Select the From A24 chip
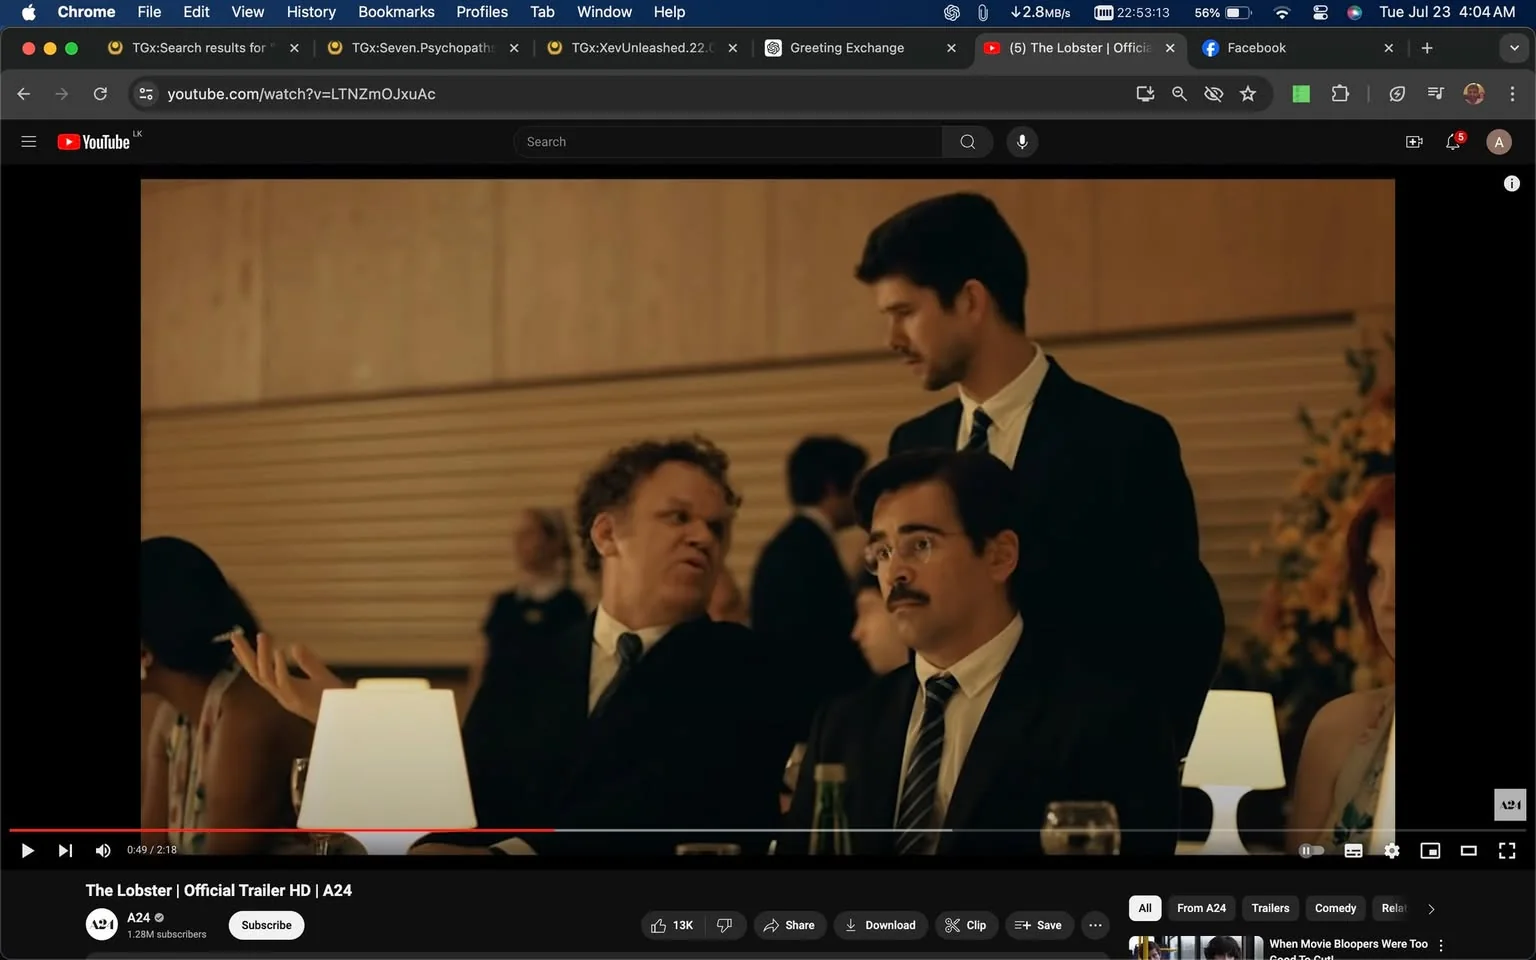The image size is (1536, 960). click(1201, 908)
